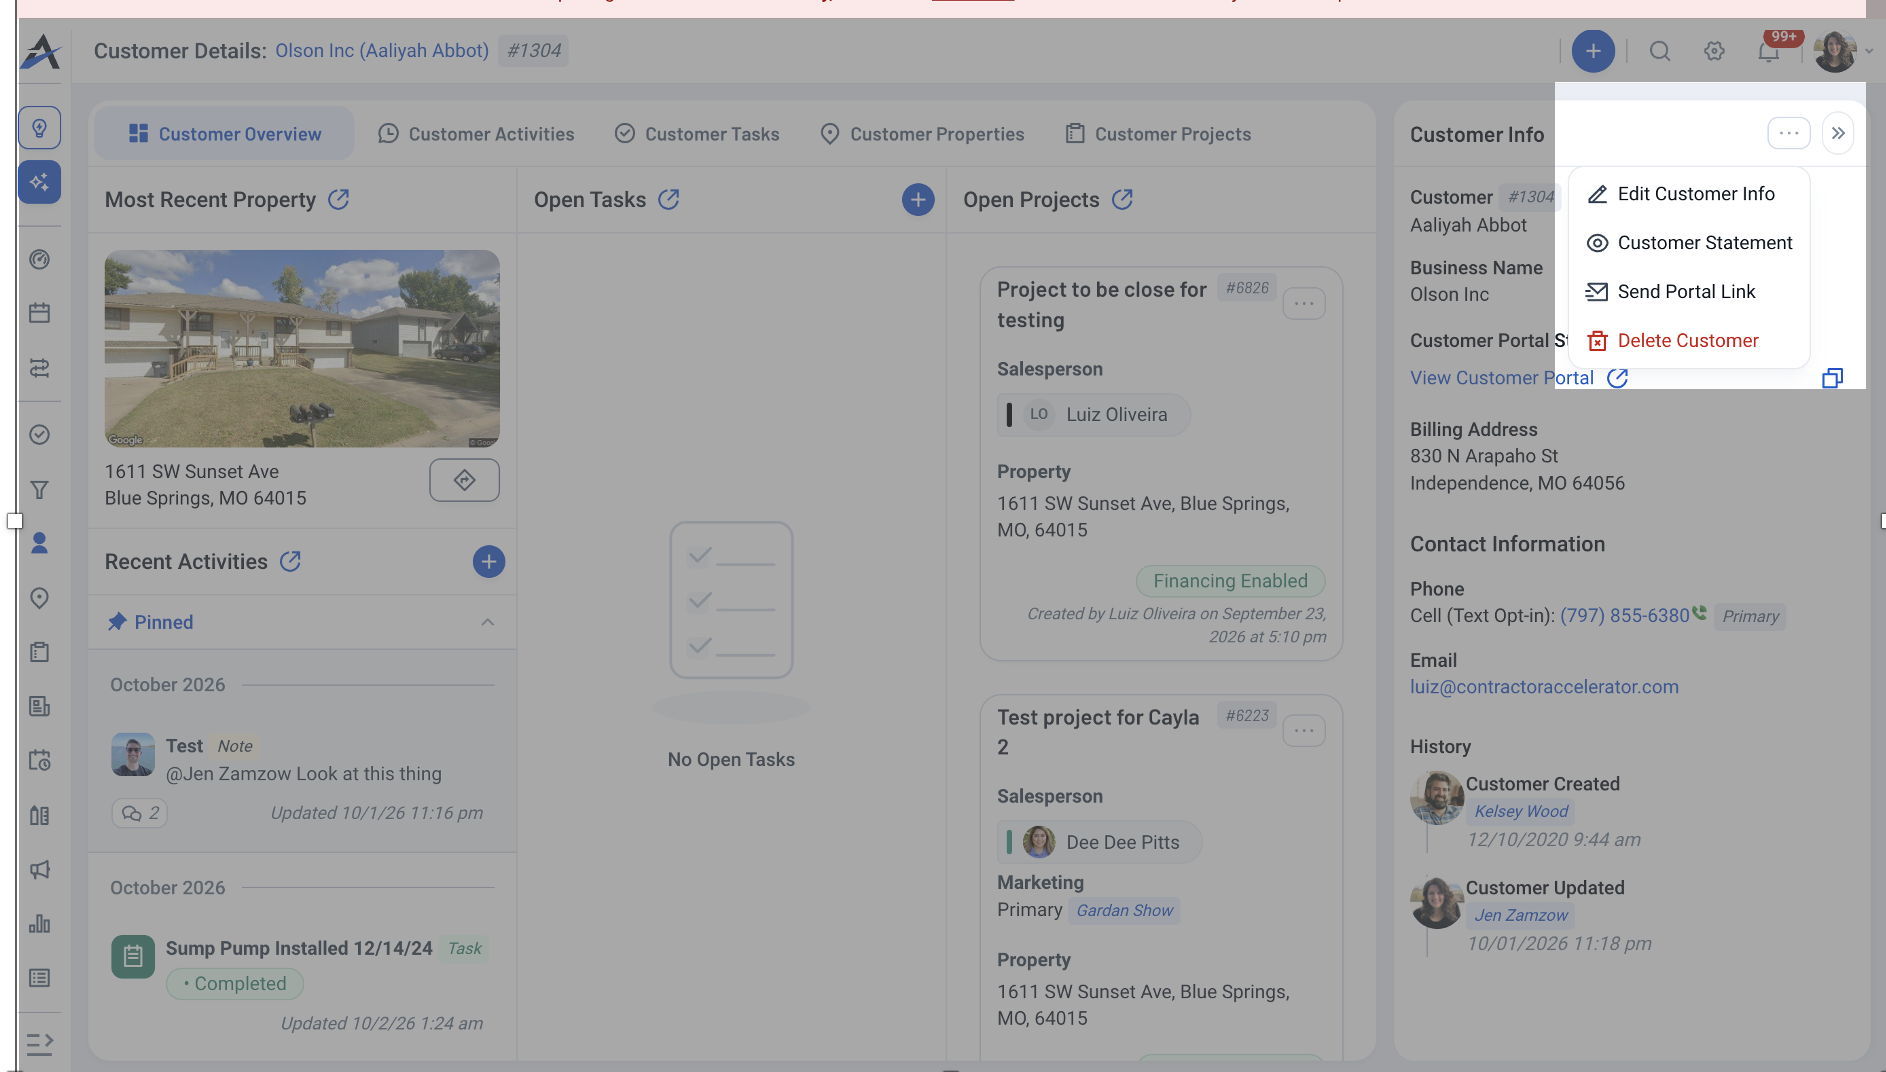
Task: Click email luiz@contractoraccelerator.com
Action: [1544, 687]
